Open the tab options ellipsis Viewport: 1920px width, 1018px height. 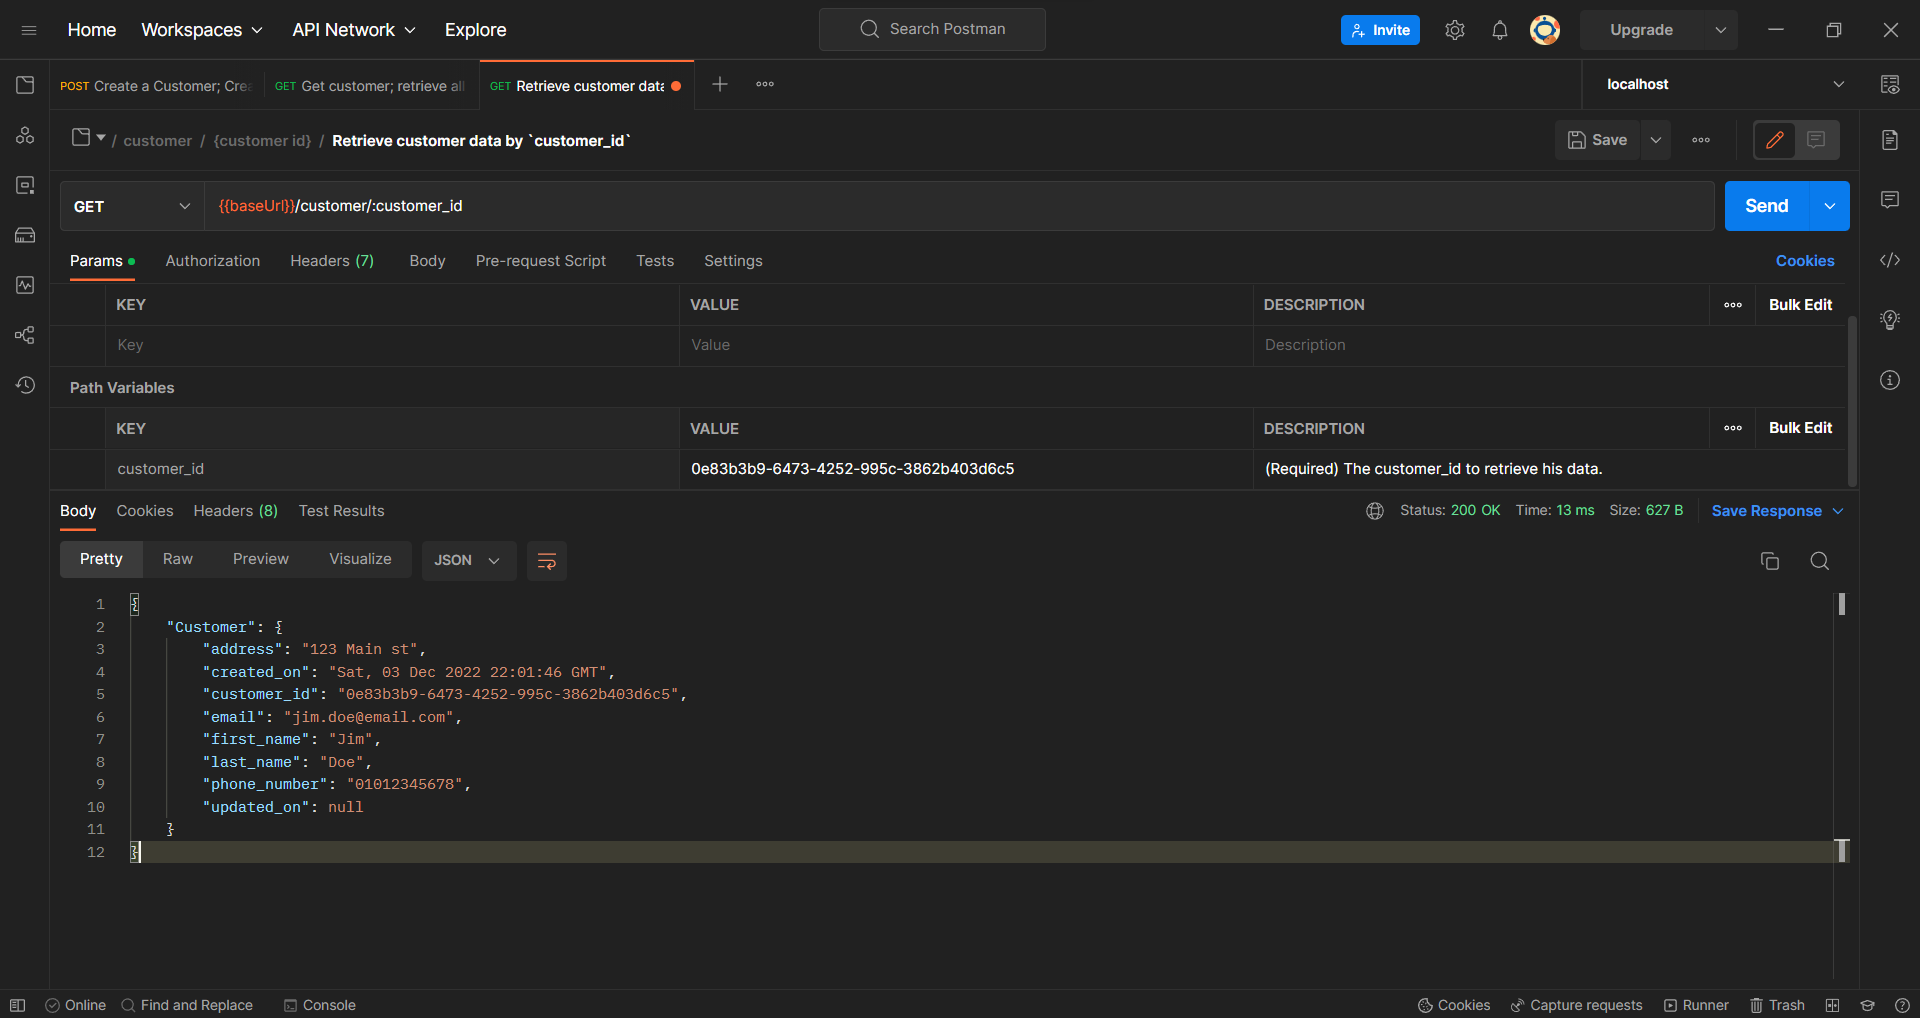coord(765,84)
